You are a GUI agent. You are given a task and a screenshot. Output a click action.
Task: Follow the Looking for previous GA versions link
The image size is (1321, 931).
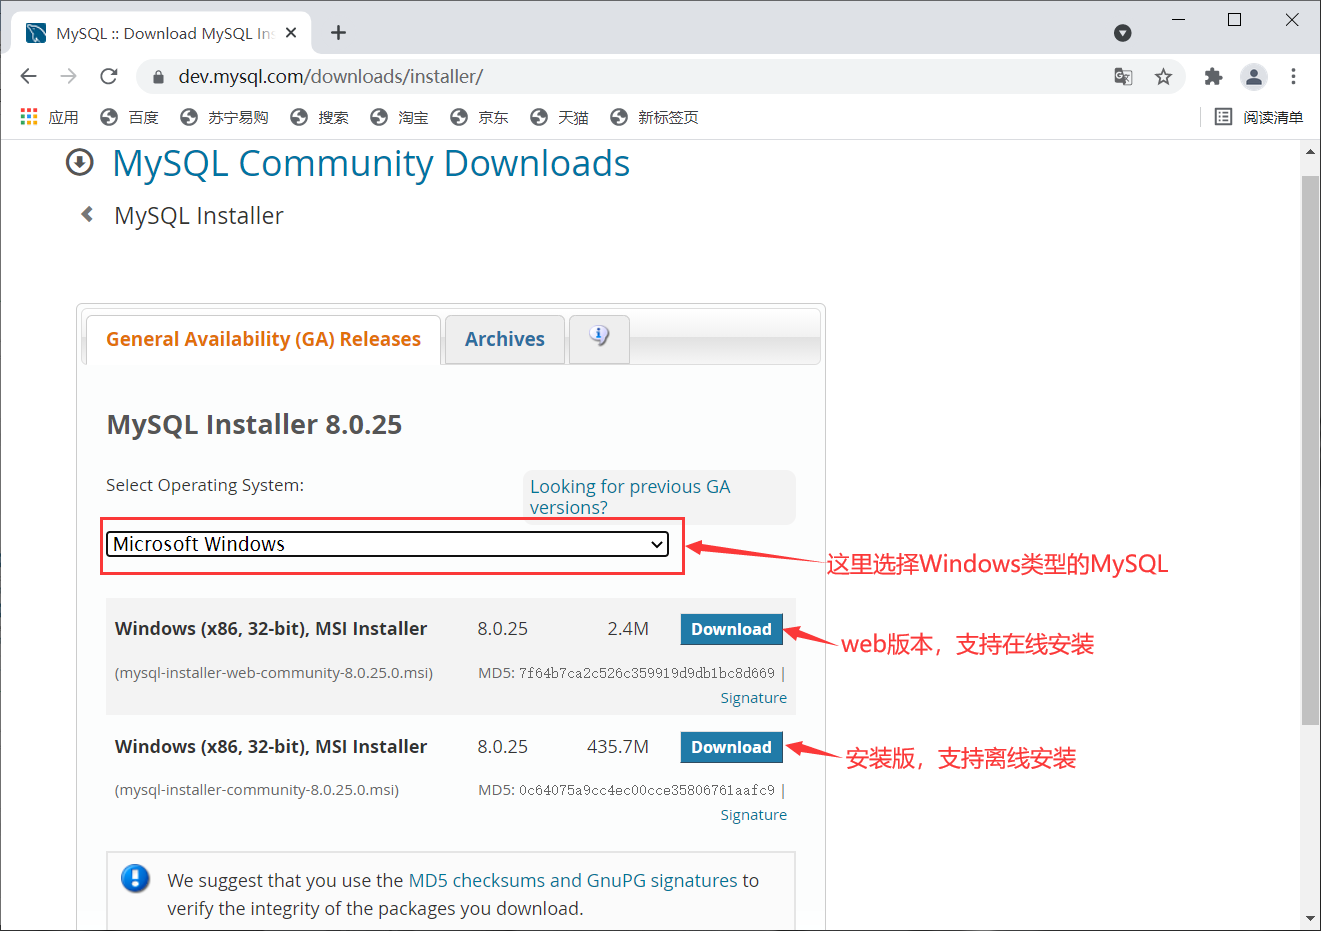coord(630,497)
